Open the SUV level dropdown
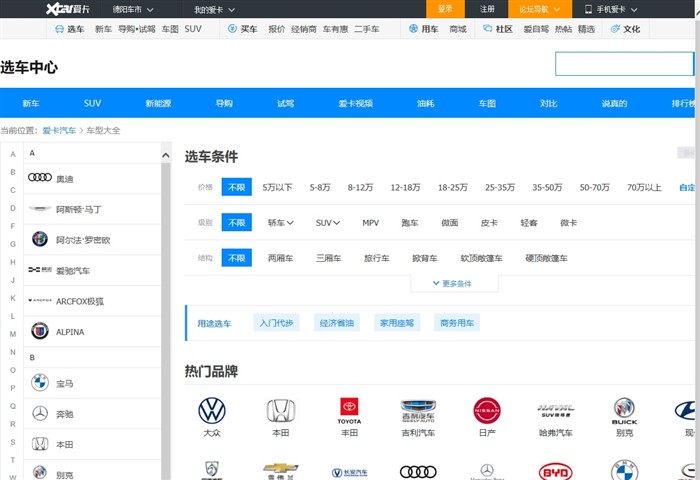Screen dimensions: 700x480 [328, 223]
